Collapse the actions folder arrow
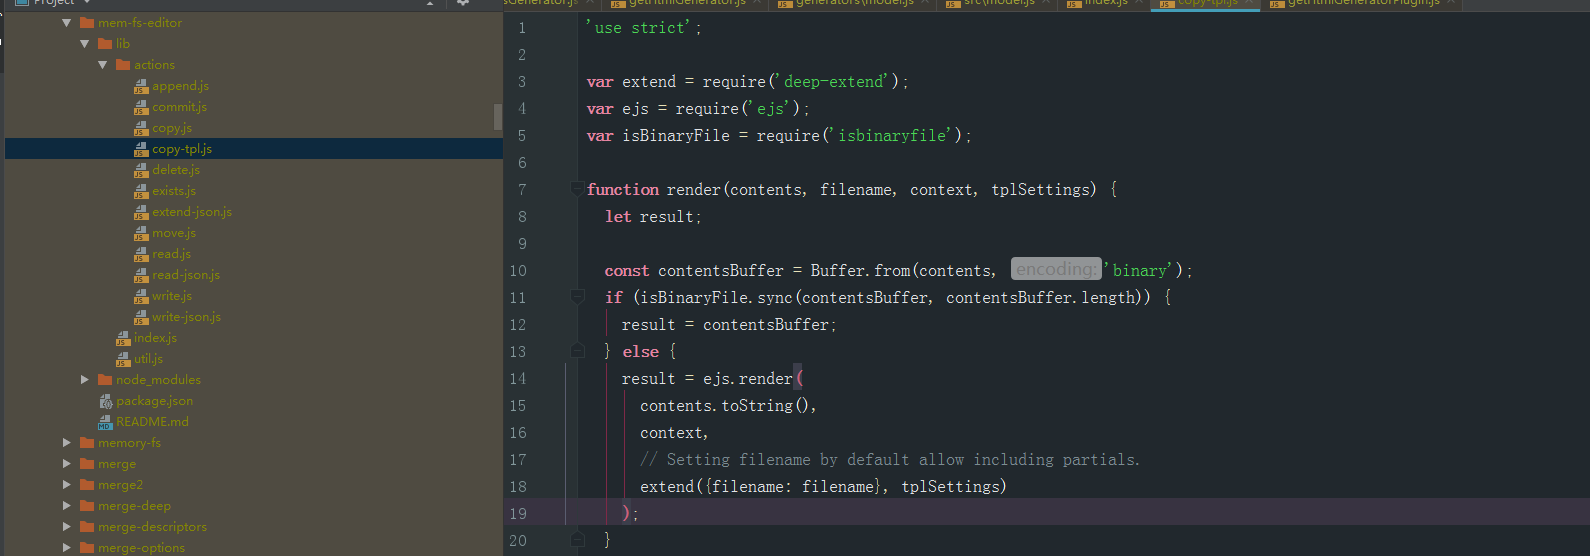The width and height of the screenshot is (1590, 556). point(102,65)
